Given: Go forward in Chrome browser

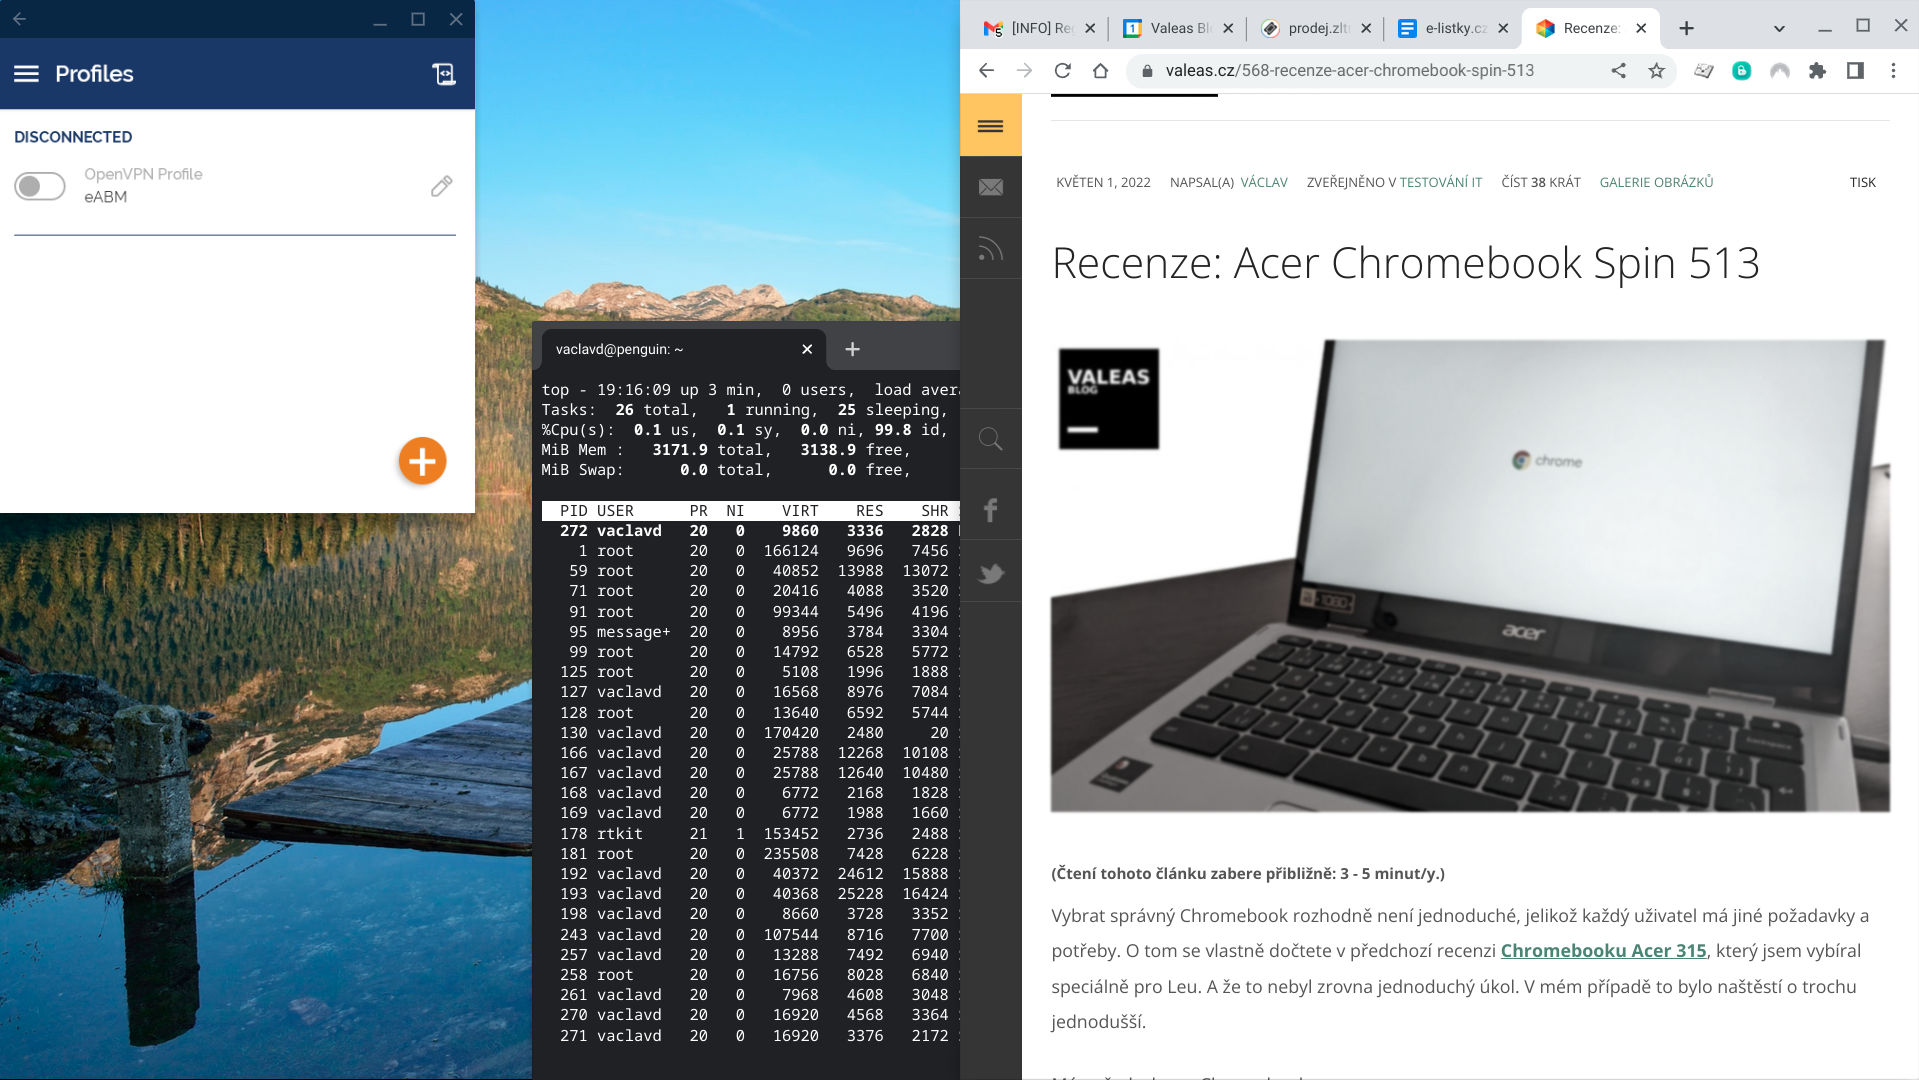Looking at the screenshot, I should [1024, 71].
